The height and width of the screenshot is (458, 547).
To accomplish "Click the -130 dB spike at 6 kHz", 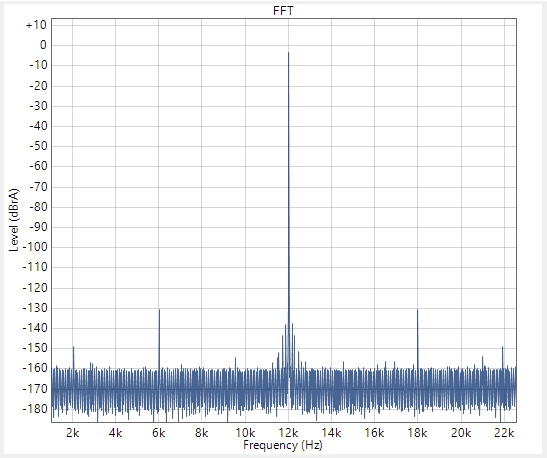I will (159, 338).
